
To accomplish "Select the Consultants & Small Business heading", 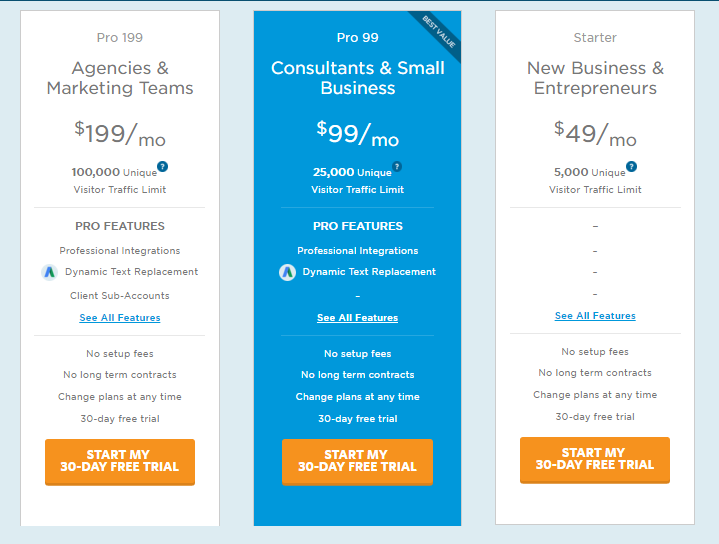I will click(x=358, y=78).
